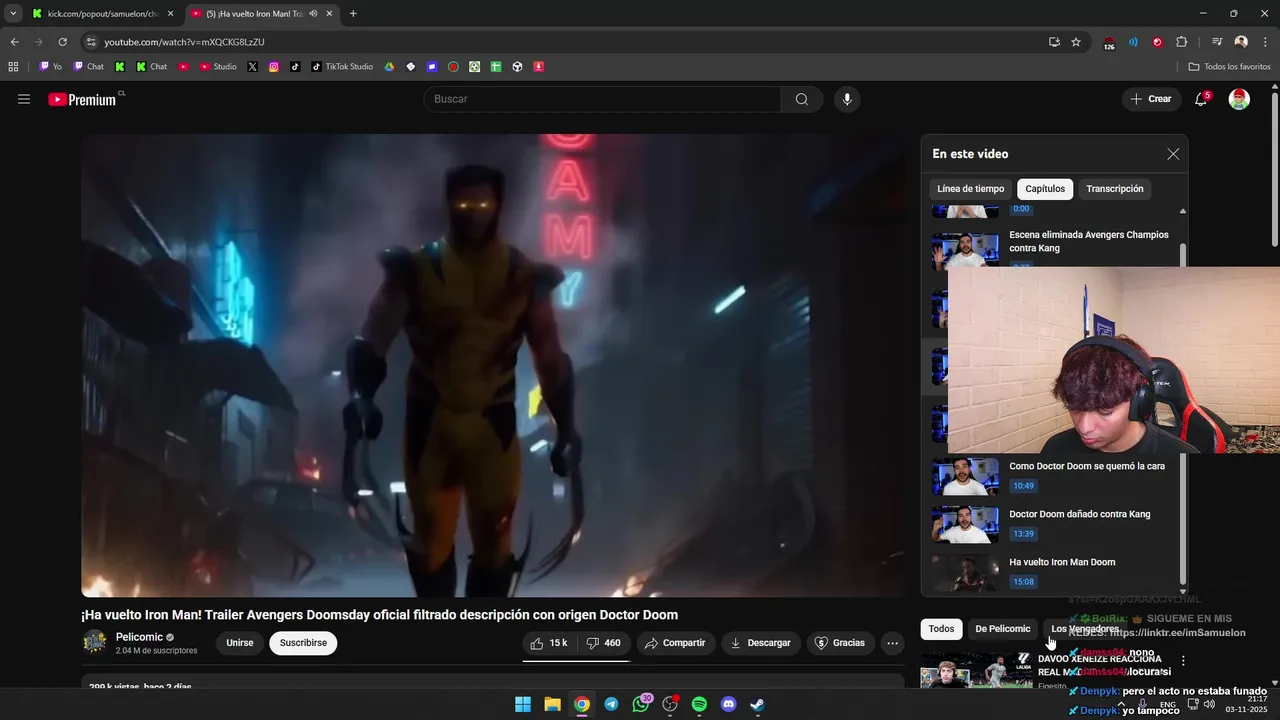The image size is (1280, 720).
Task: Focus the Buscar search field
Action: point(602,99)
